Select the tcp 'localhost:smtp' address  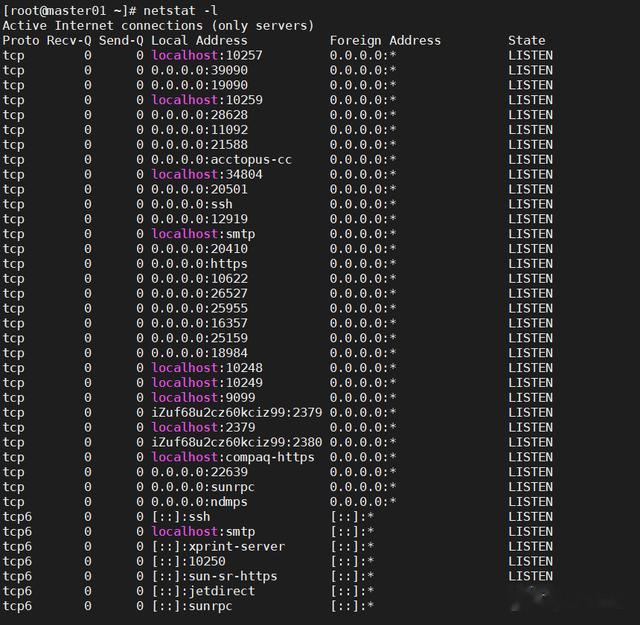[203, 234]
